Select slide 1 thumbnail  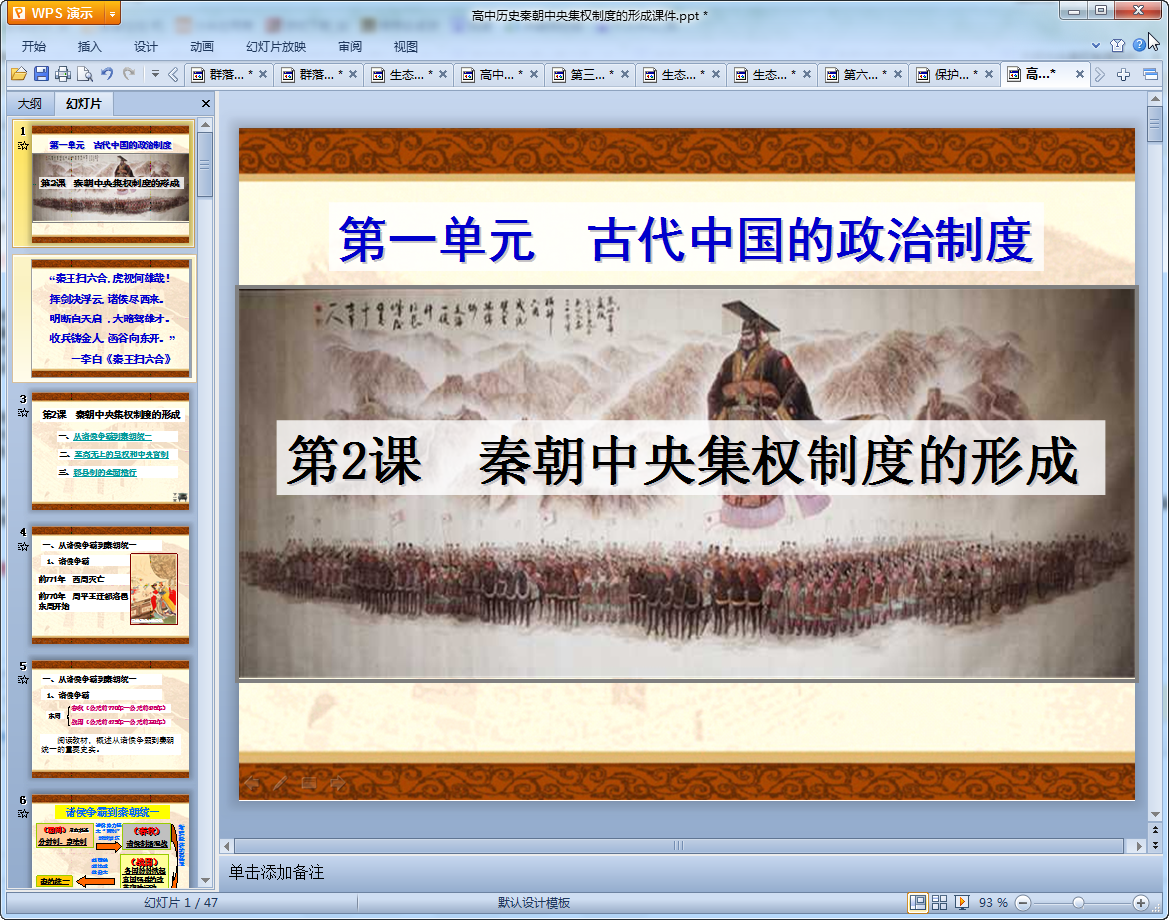point(110,184)
